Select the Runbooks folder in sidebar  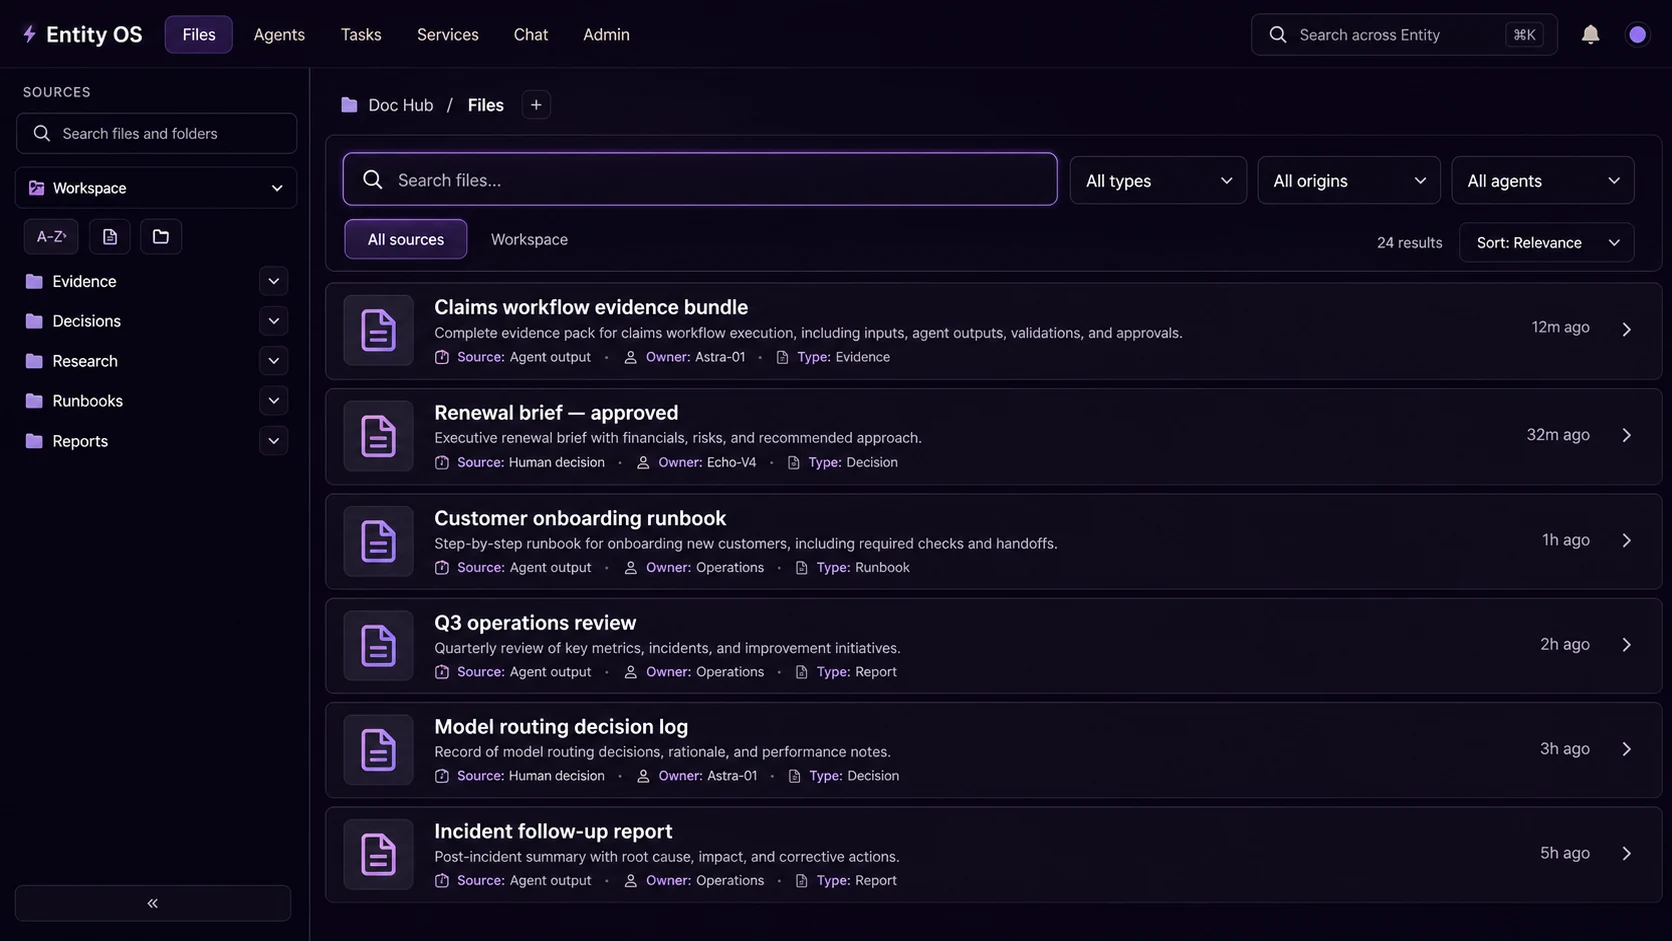click(88, 401)
